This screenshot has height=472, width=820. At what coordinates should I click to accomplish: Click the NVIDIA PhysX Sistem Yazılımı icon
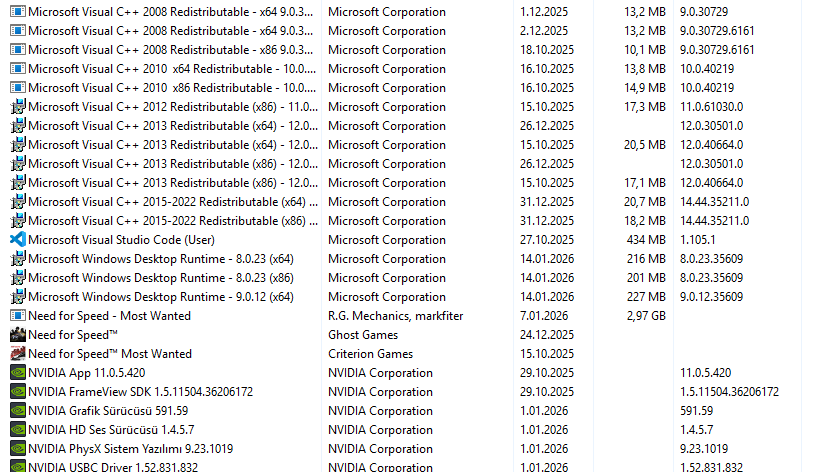18,449
